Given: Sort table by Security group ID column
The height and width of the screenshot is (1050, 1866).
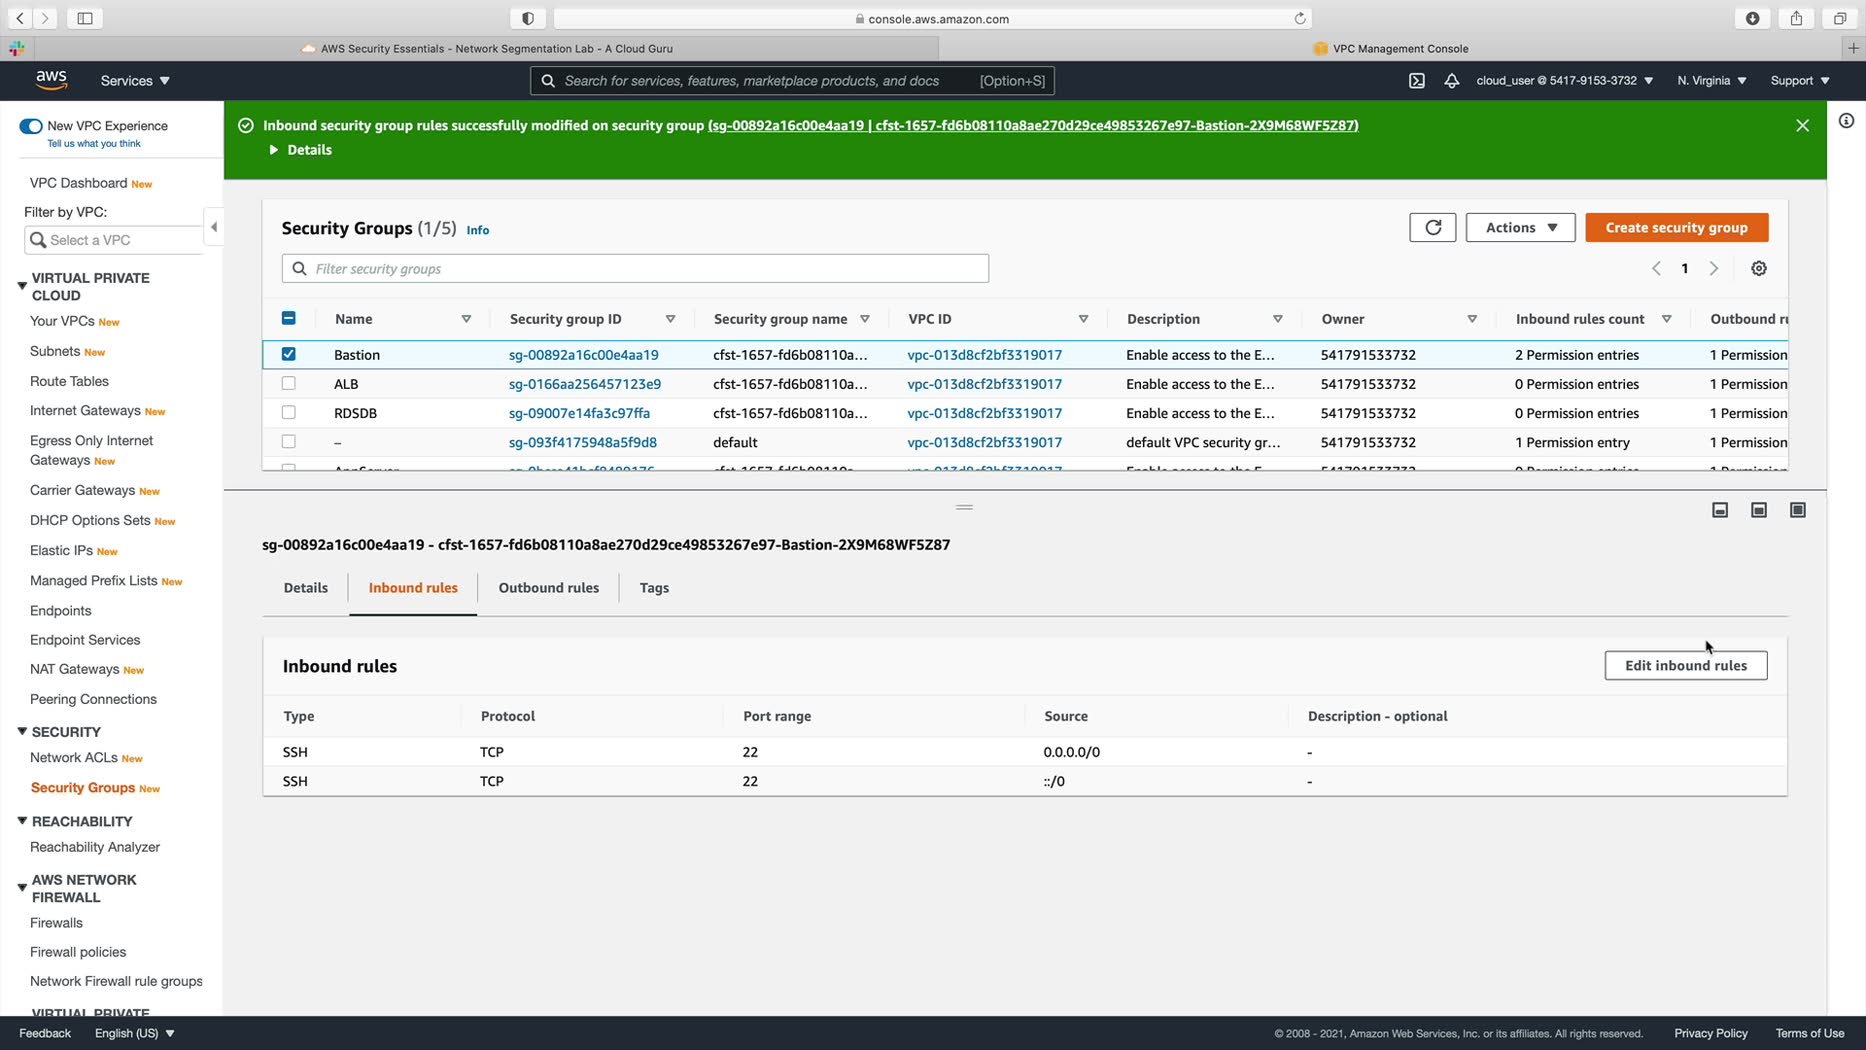Looking at the screenshot, I should (670, 319).
